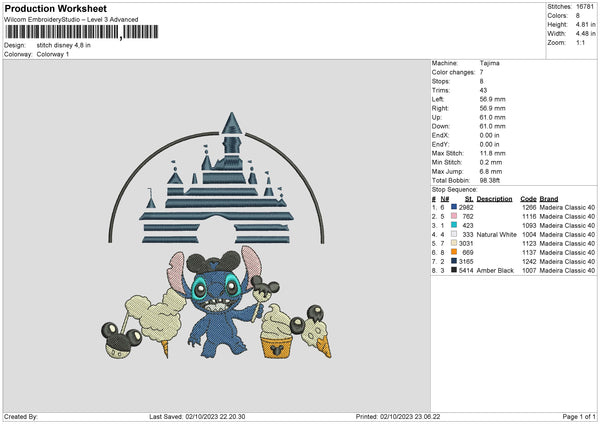Viewport: 600px width, 424px height.
Task: Click the dark navy swatch for thread code 1242
Action: [454, 261]
